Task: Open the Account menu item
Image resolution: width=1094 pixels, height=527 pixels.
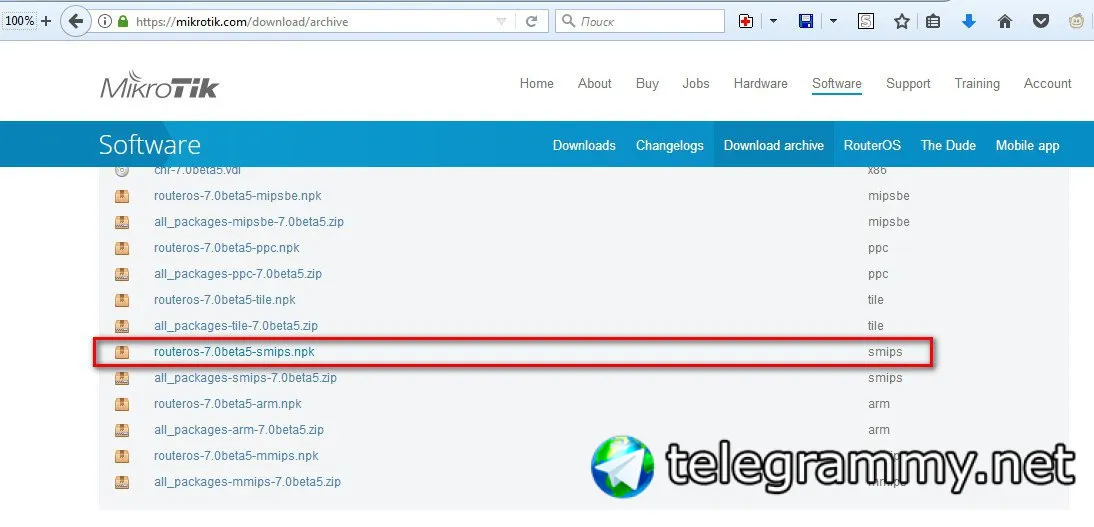Action: pyautogui.click(x=1047, y=83)
